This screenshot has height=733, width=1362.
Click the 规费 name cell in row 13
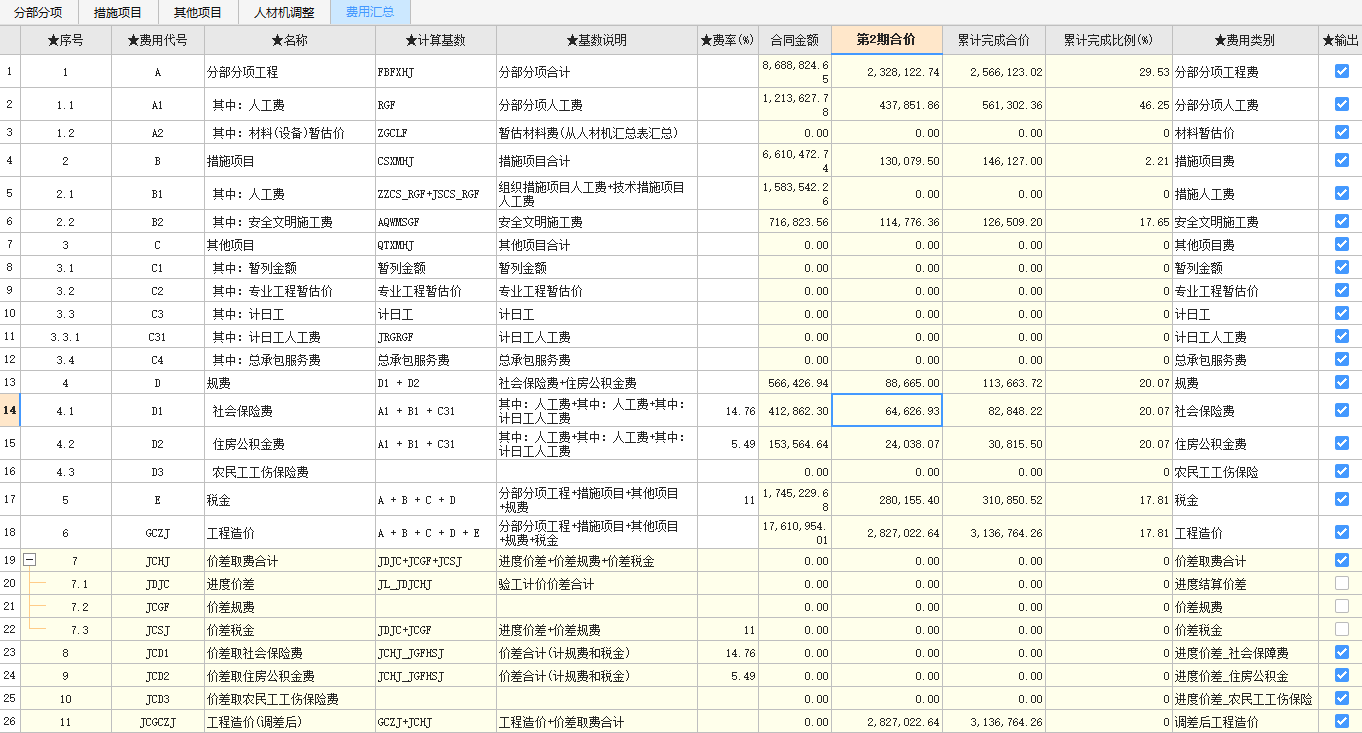[x=289, y=383]
